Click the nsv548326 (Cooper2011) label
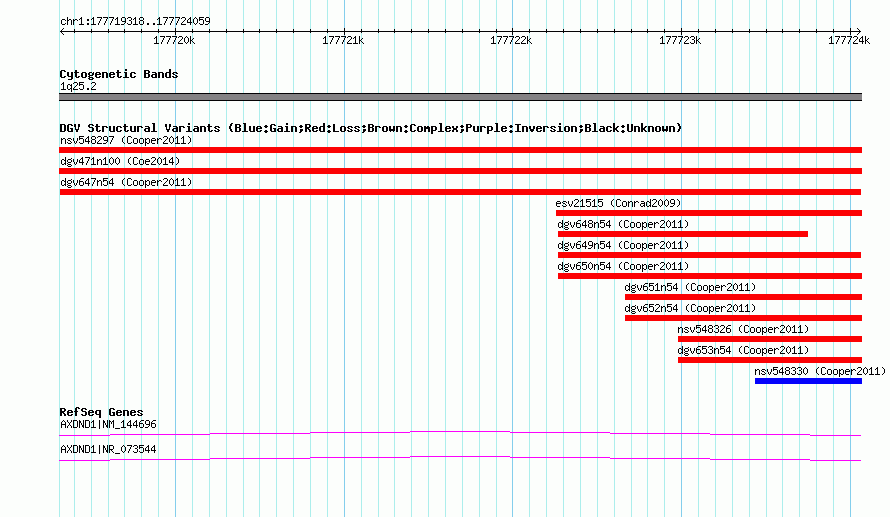 tap(743, 329)
